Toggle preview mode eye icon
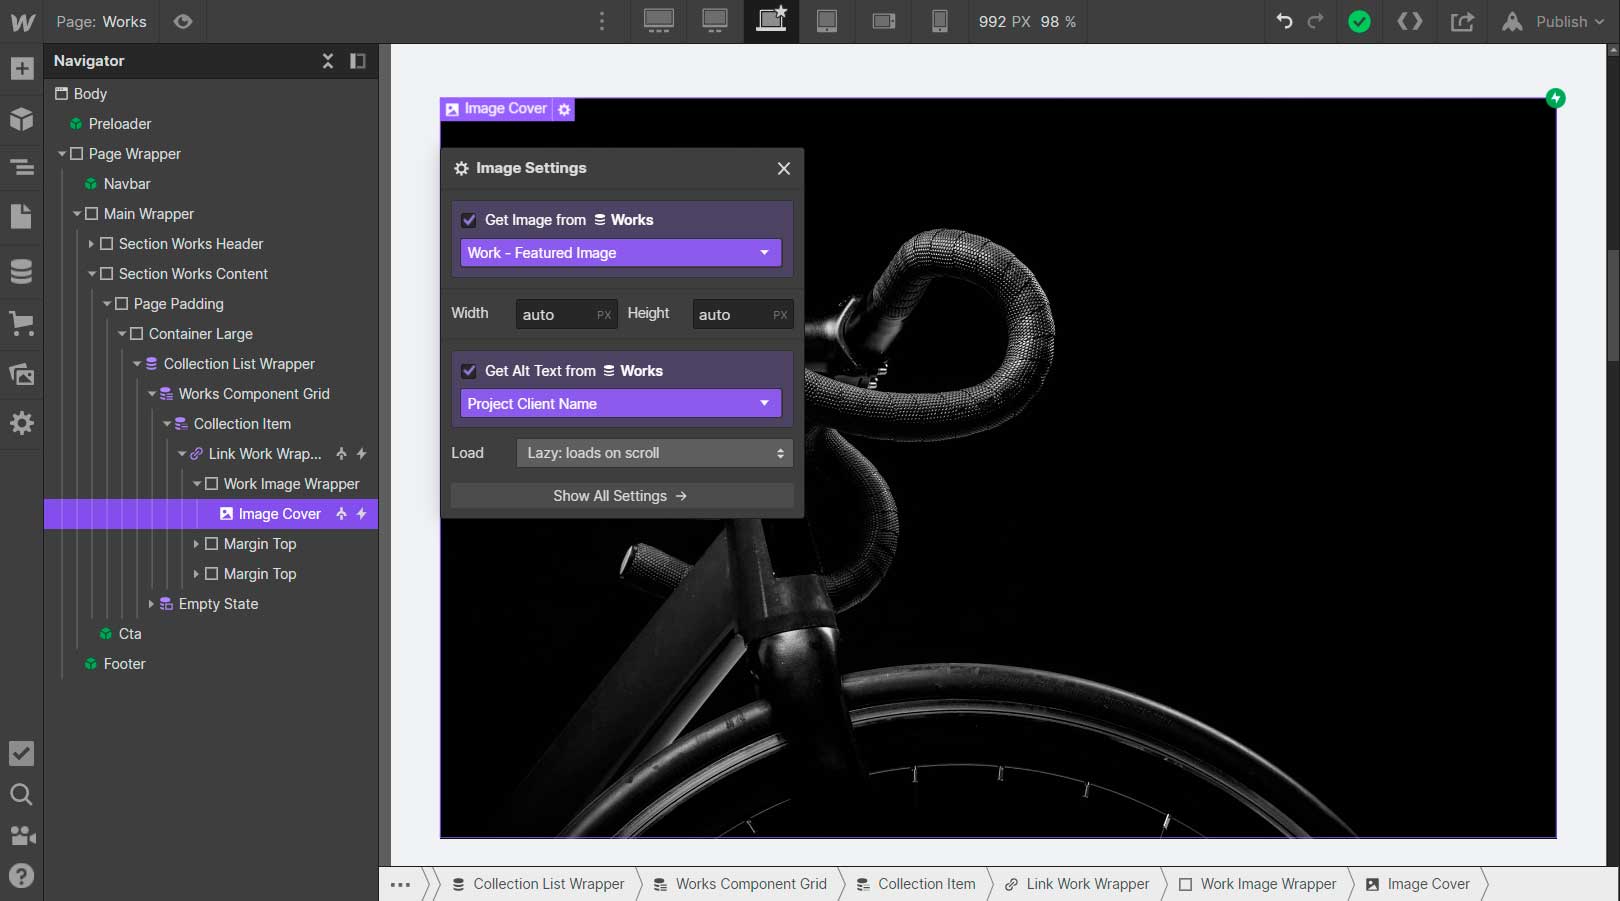1620x901 pixels. [182, 21]
